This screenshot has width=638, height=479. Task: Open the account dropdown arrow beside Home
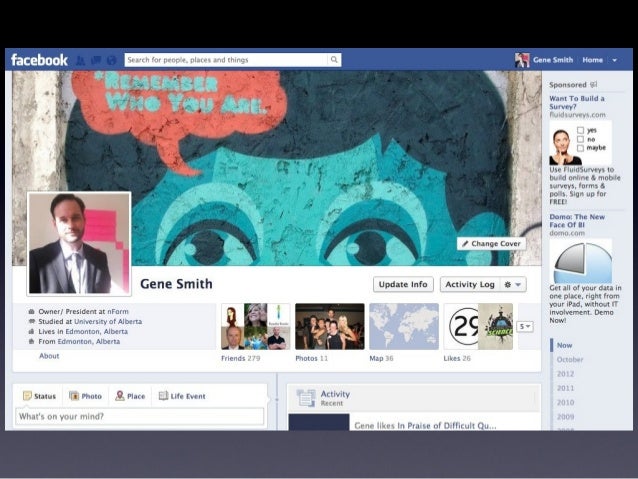click(x=615, y=60)
